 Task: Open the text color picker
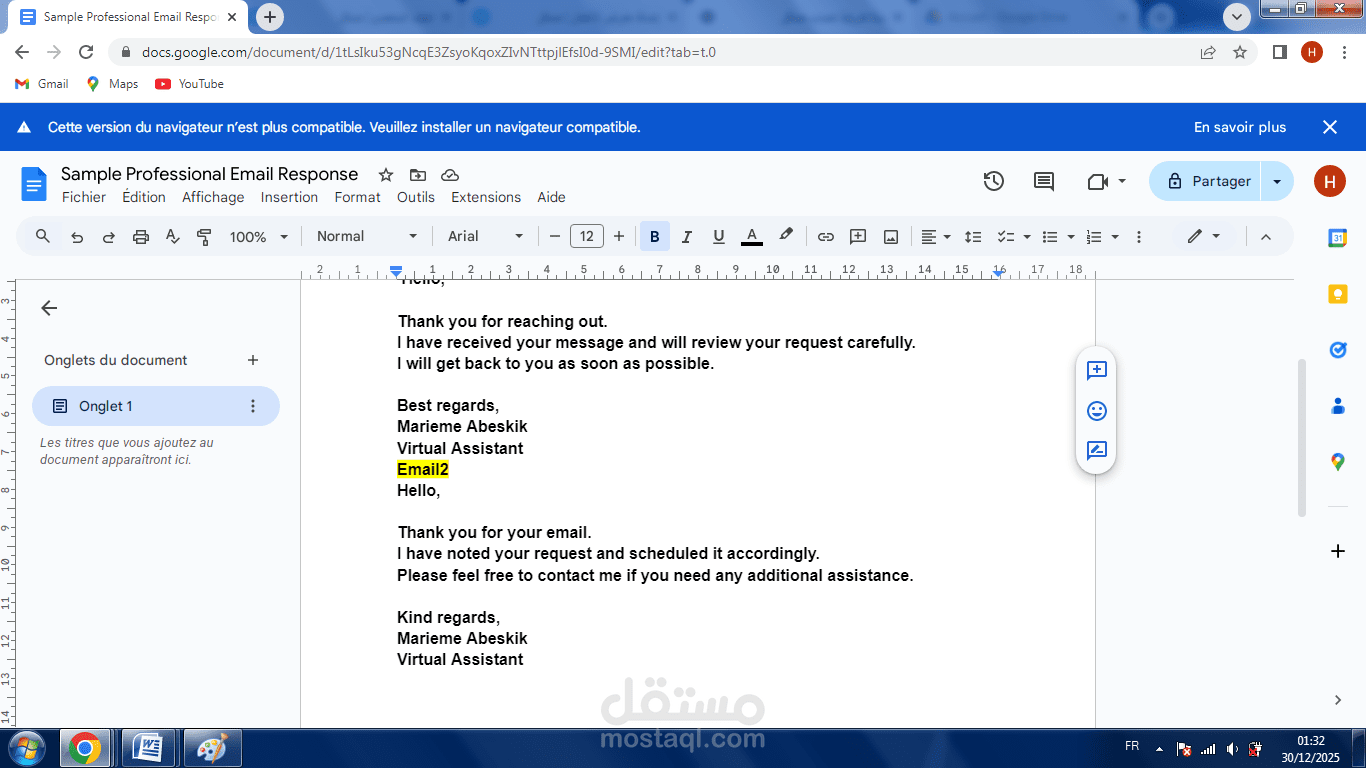(x=752, y=237)
